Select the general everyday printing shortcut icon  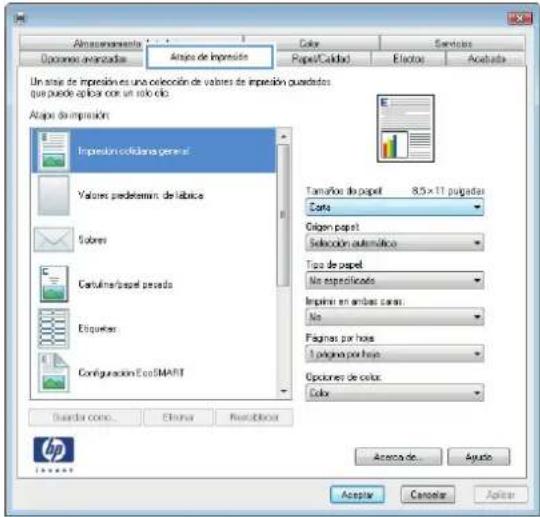point(53,151)
